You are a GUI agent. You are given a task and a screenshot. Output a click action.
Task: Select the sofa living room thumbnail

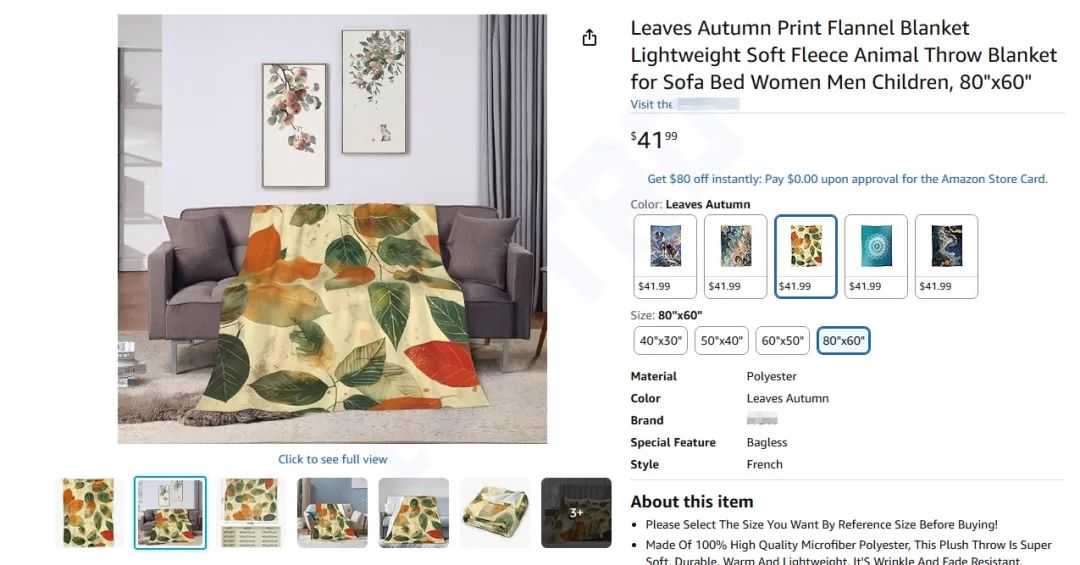tap(170, 513)
